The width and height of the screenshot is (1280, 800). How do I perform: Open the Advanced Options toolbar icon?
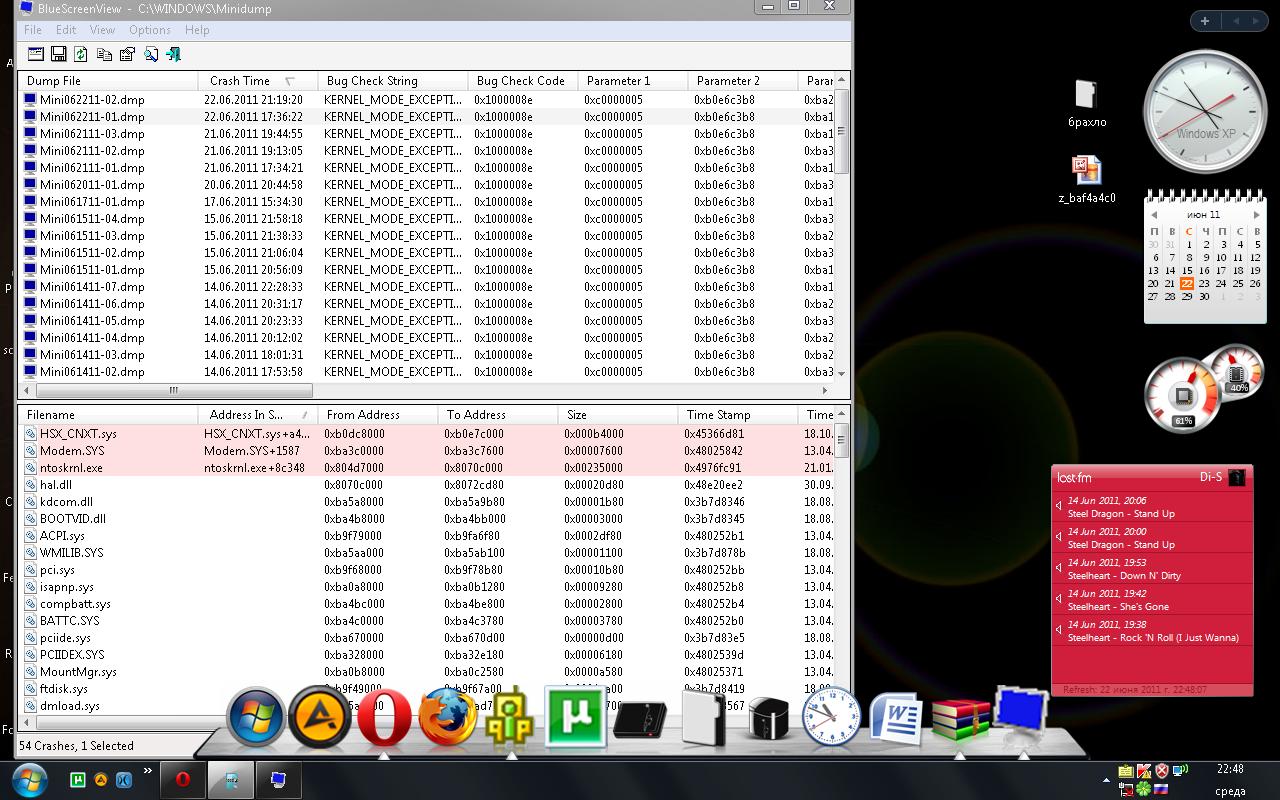point(36,54)
